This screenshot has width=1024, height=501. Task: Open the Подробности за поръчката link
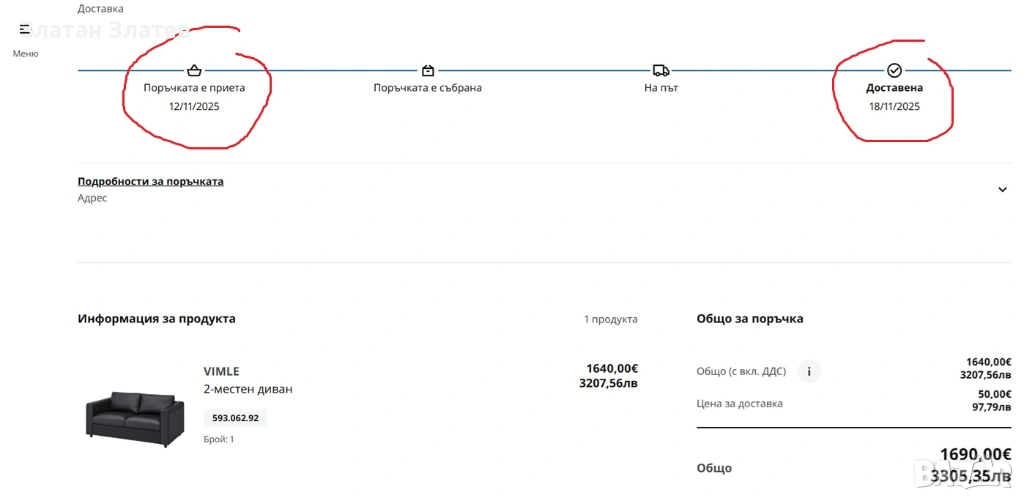151,181
